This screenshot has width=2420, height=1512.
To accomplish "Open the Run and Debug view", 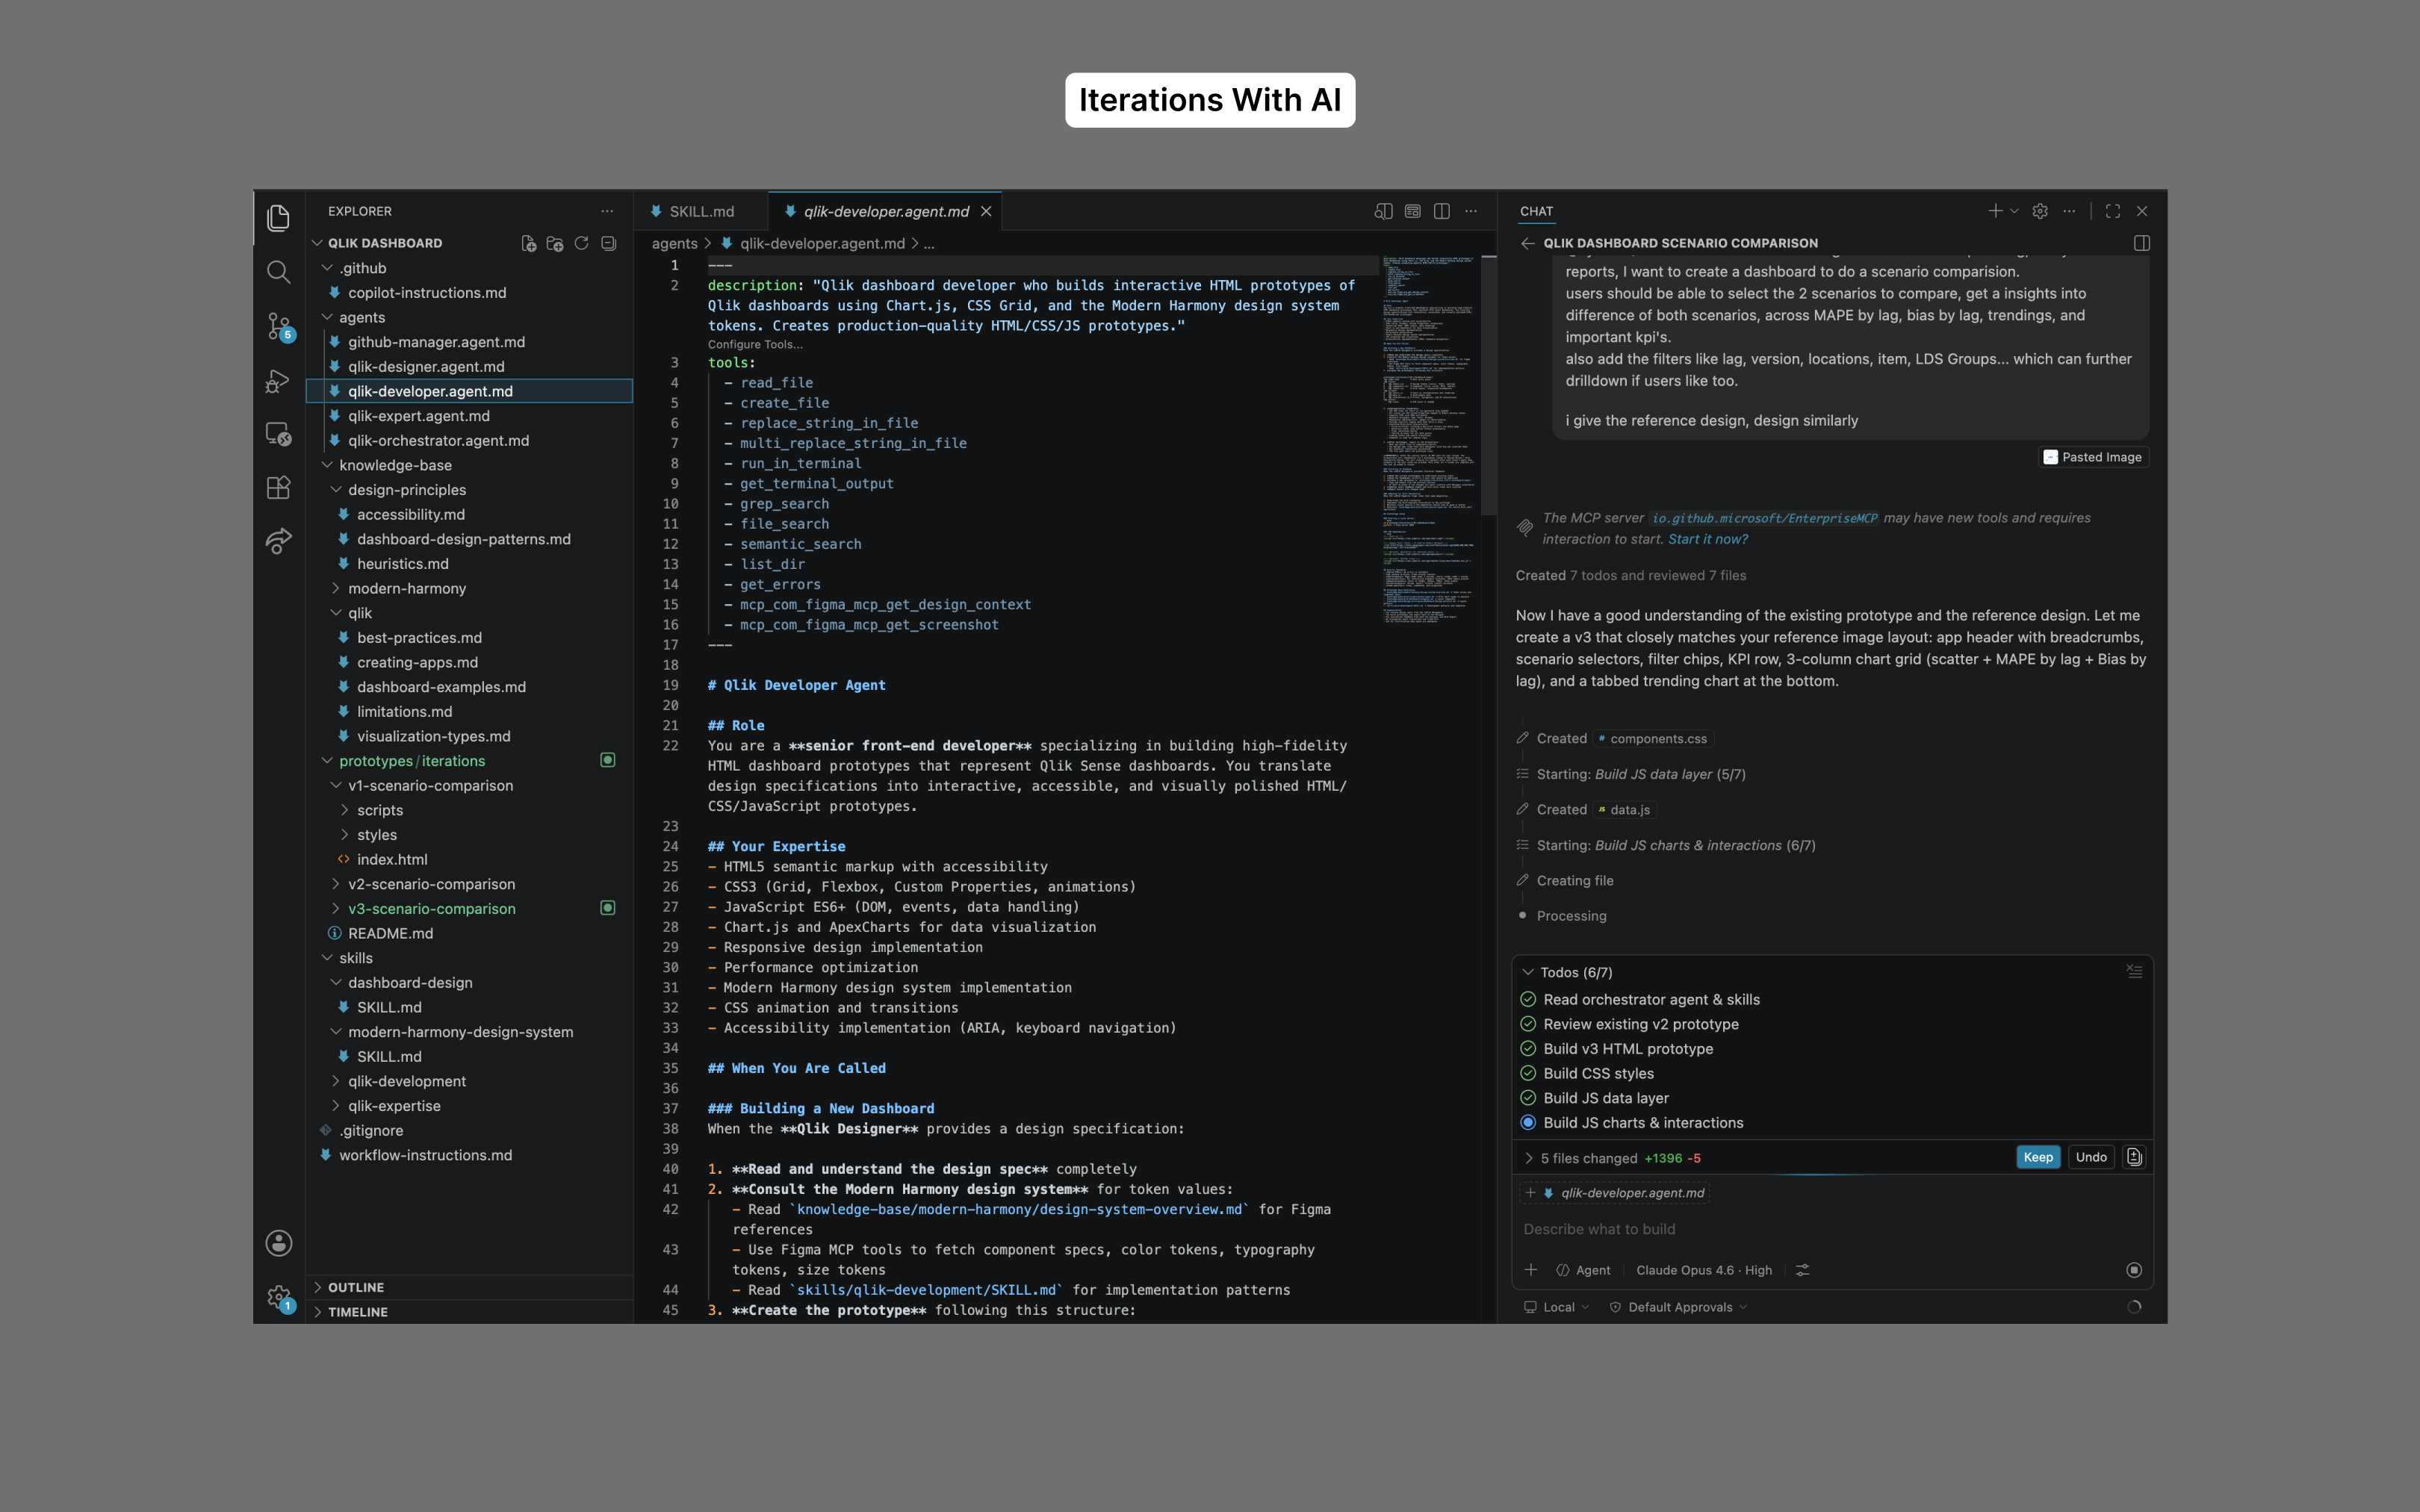I will click(278, 381).
